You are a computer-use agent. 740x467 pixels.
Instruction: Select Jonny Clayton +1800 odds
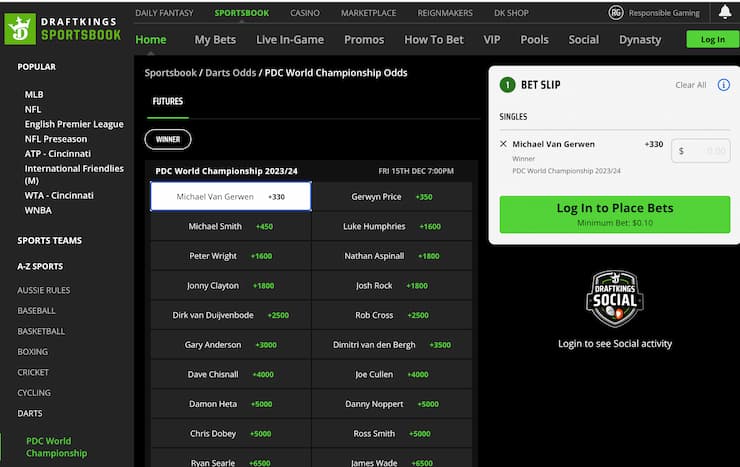coord(231,285)
